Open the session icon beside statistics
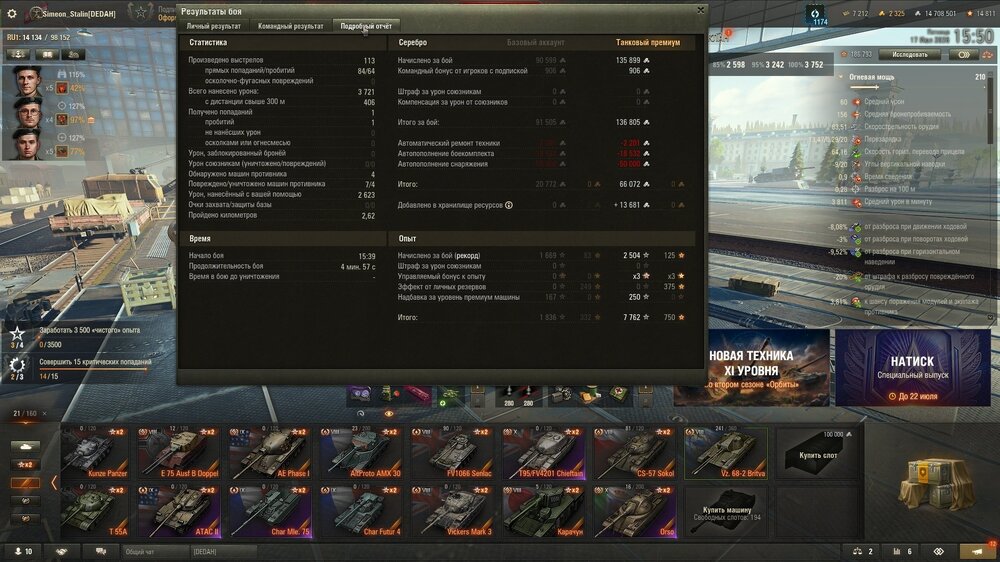Screen dimensions: 1000x562 939,551
